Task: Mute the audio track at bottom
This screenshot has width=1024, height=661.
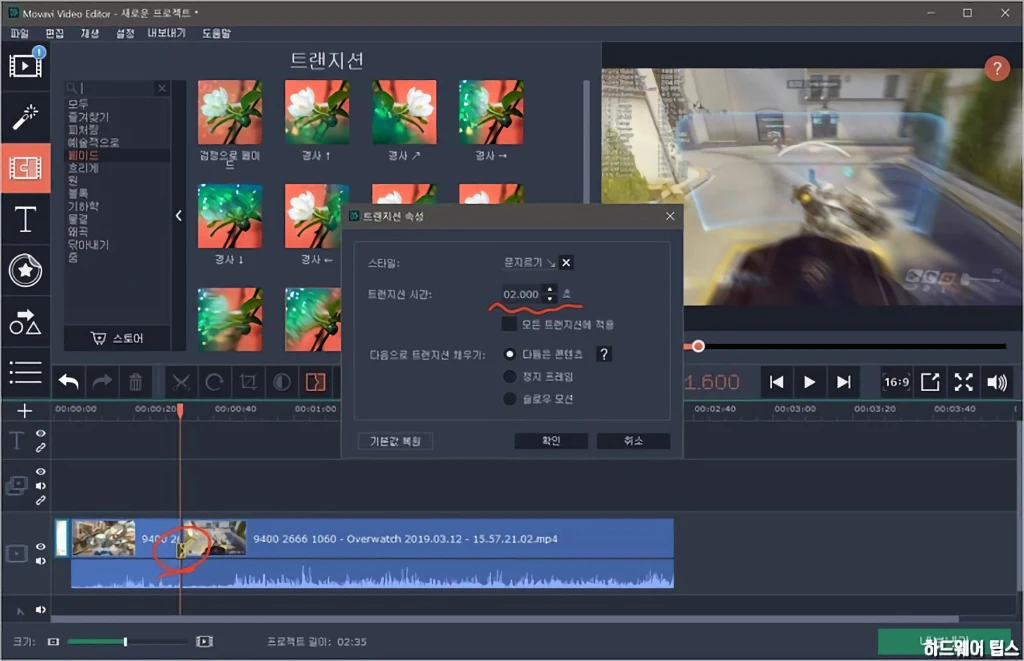Action: tap(40, 609)
